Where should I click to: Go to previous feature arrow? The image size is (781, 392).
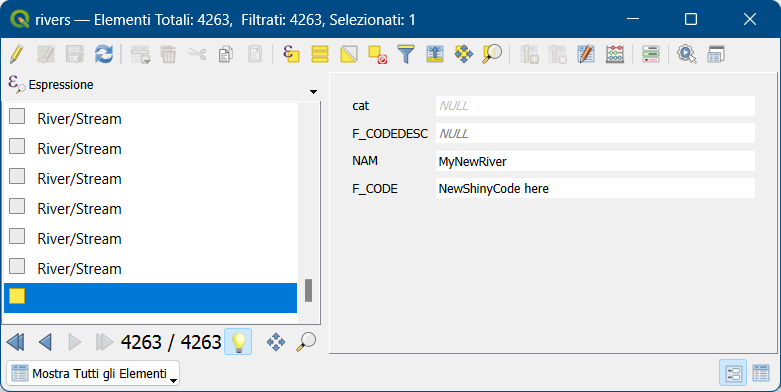pos(45,342)
